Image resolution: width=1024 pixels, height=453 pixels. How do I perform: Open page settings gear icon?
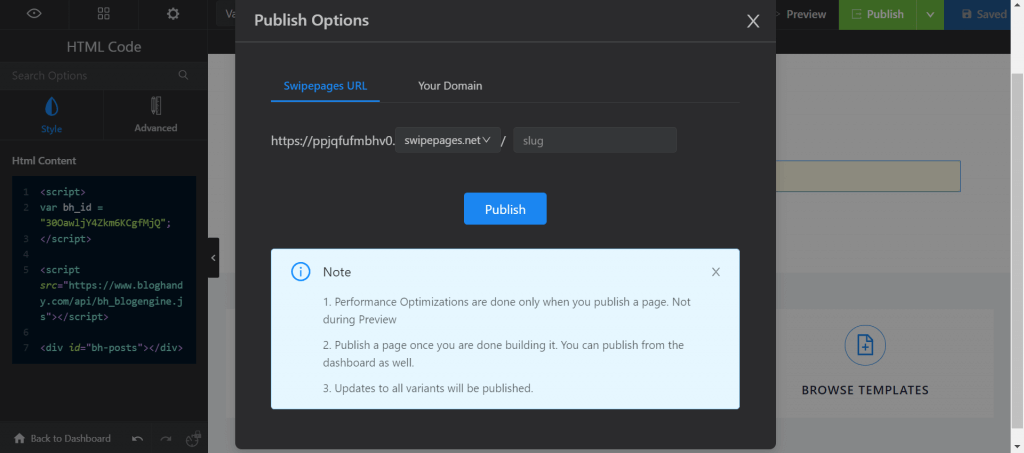172,14
